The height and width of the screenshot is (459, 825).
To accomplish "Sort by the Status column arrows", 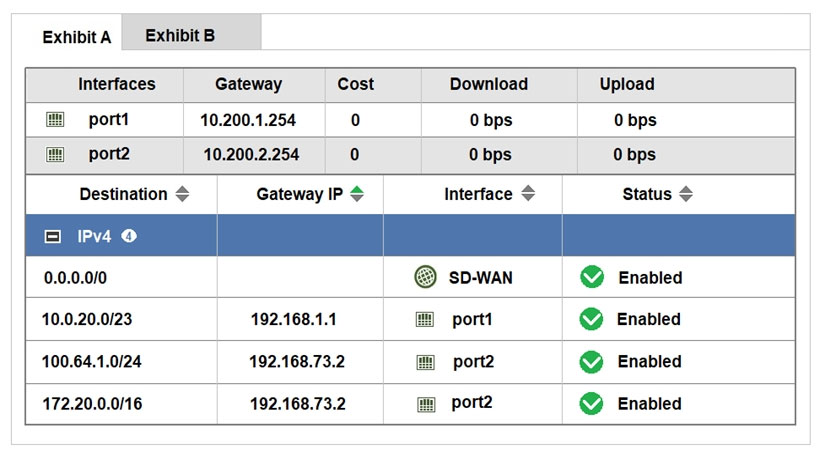I will [x=686, y=194].
